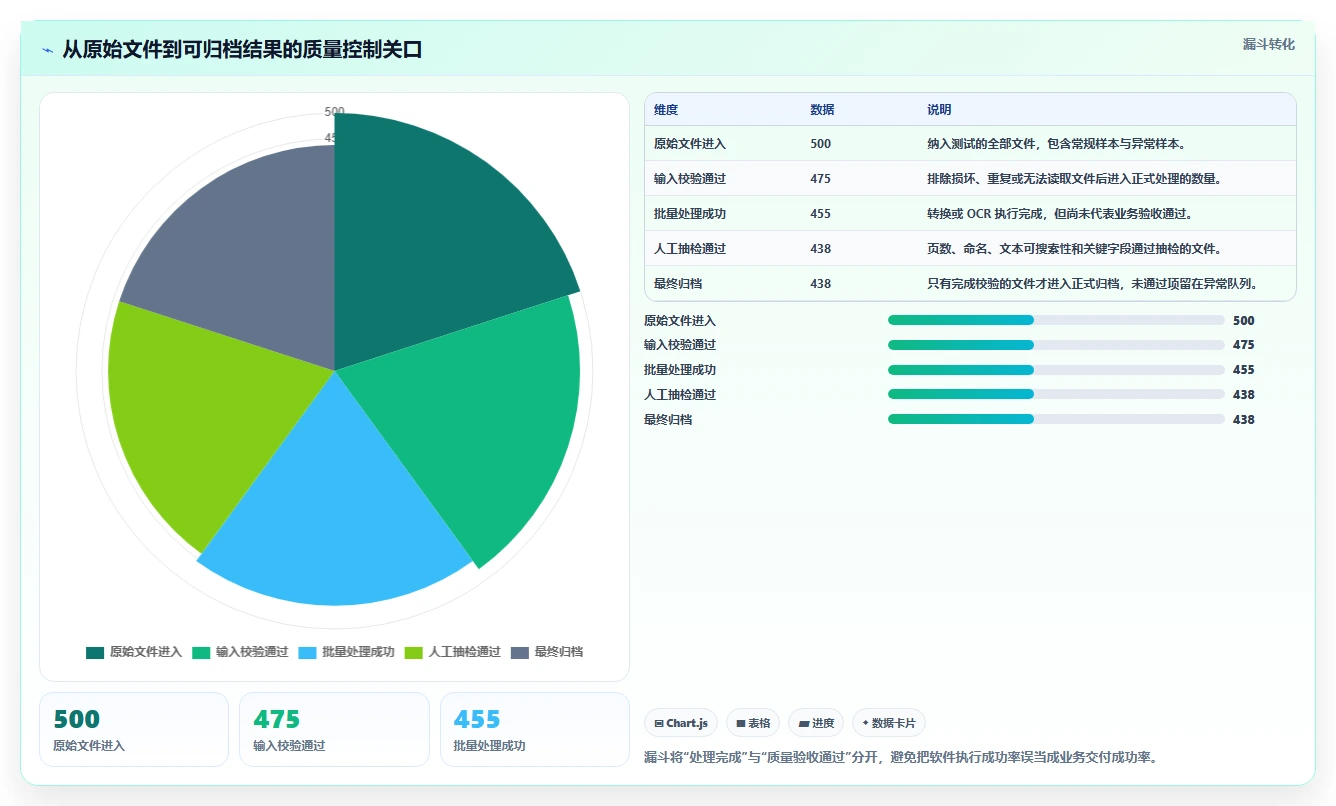1336x806 pixels.
Task: Click the 批量处理成功 label in the progress list
Action: pyautogui.click(x=680, y=370)
